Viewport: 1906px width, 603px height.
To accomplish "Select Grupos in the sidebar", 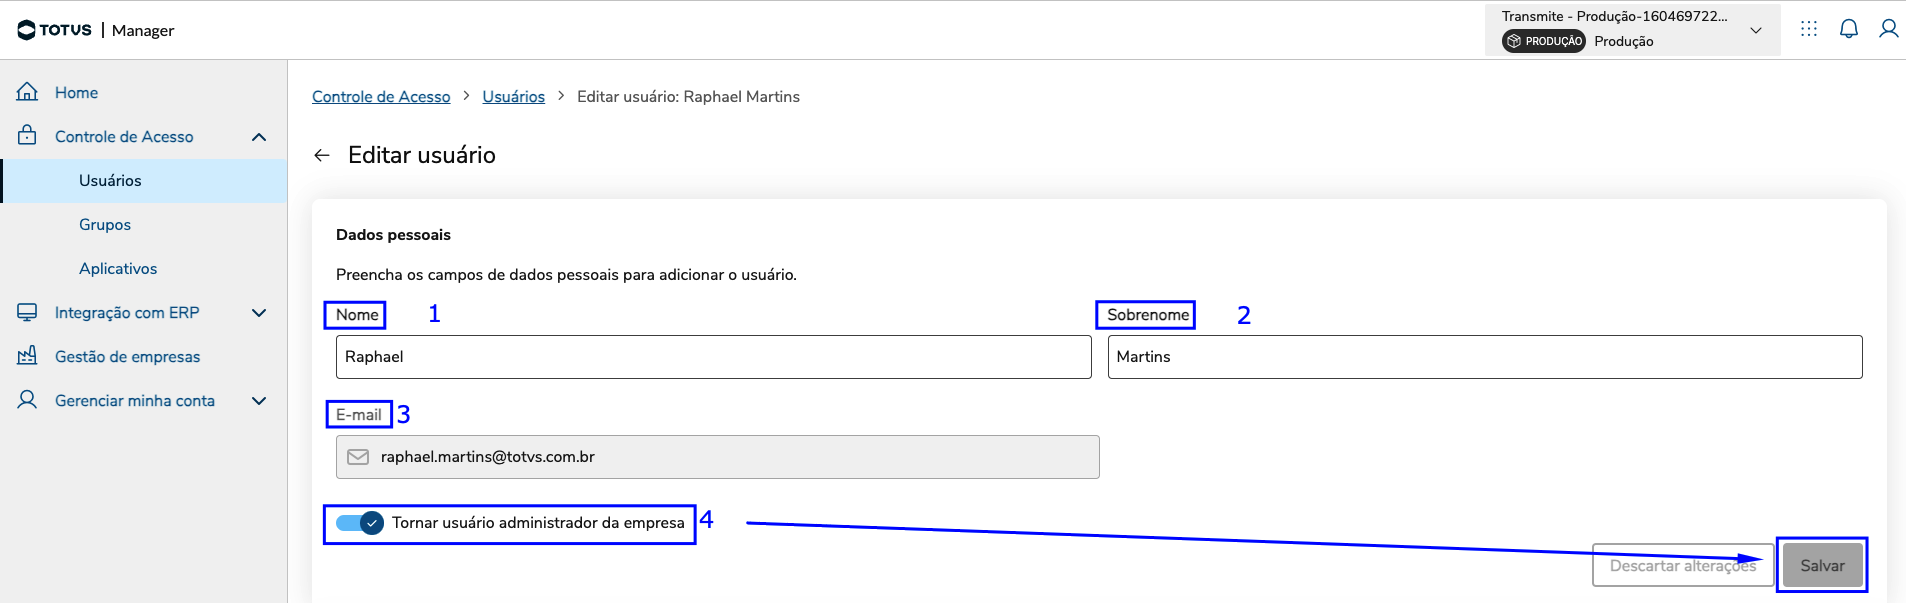I will coord(105,225).
